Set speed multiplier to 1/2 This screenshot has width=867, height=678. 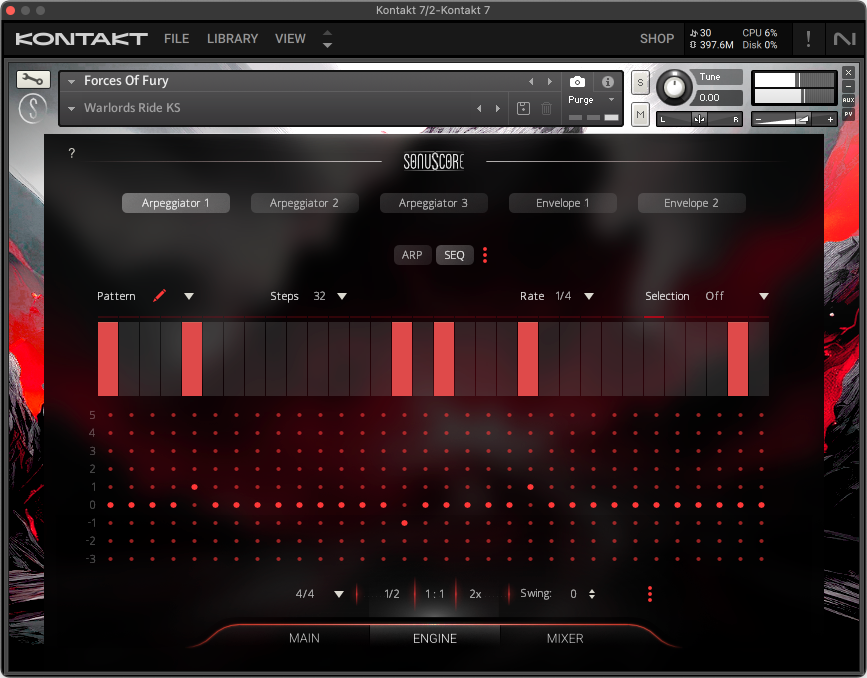[x=392, y=594]
